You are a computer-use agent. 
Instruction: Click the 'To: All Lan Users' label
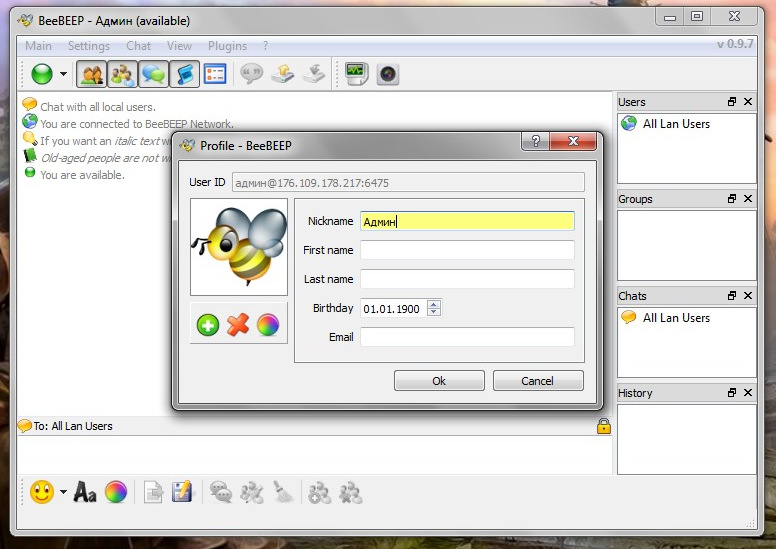(73, 426)
